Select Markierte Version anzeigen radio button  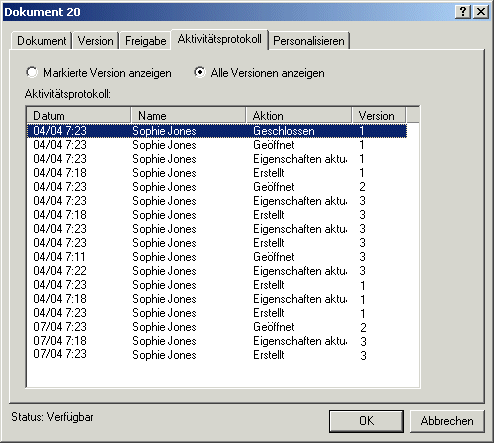click(99, 73)
